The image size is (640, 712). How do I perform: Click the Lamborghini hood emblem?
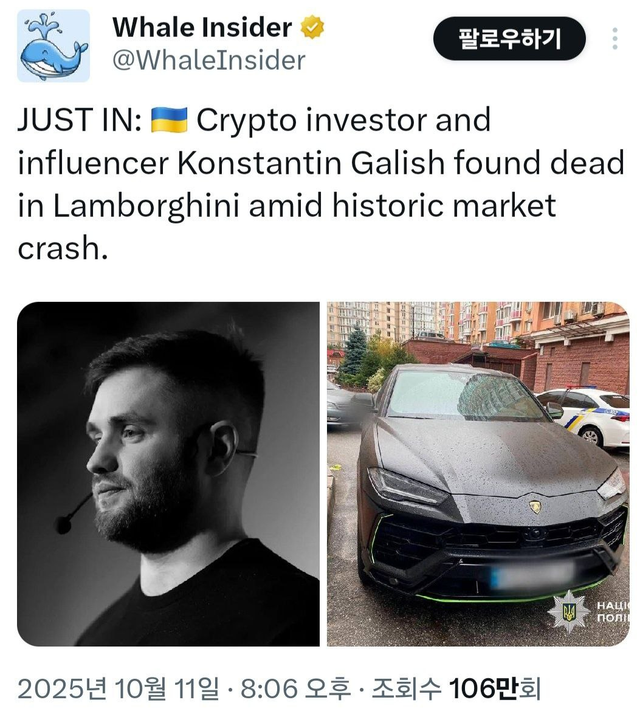535,507
